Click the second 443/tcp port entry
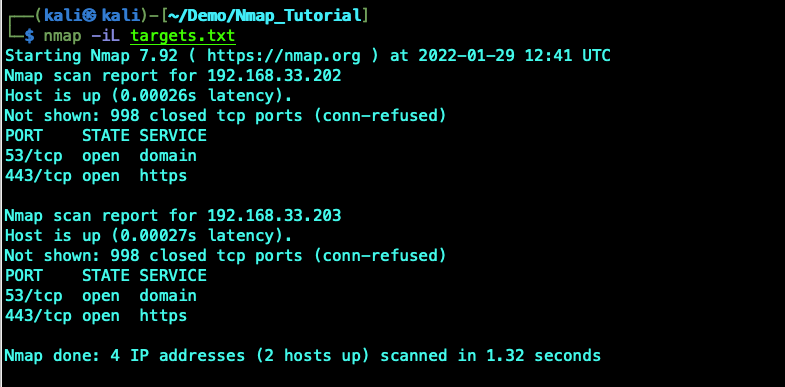Screen dimensions: 785x387 click(38, 316)
